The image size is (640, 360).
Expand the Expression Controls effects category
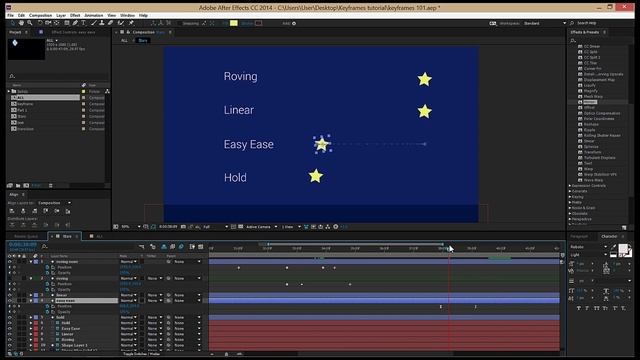(x=570, y=185)
